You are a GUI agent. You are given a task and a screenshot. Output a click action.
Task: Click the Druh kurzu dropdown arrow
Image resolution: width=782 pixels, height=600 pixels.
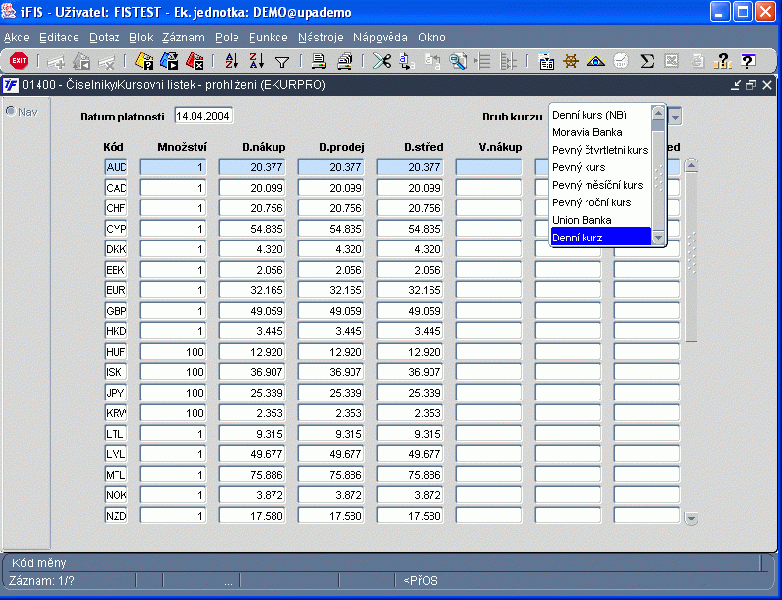(675, 116)
